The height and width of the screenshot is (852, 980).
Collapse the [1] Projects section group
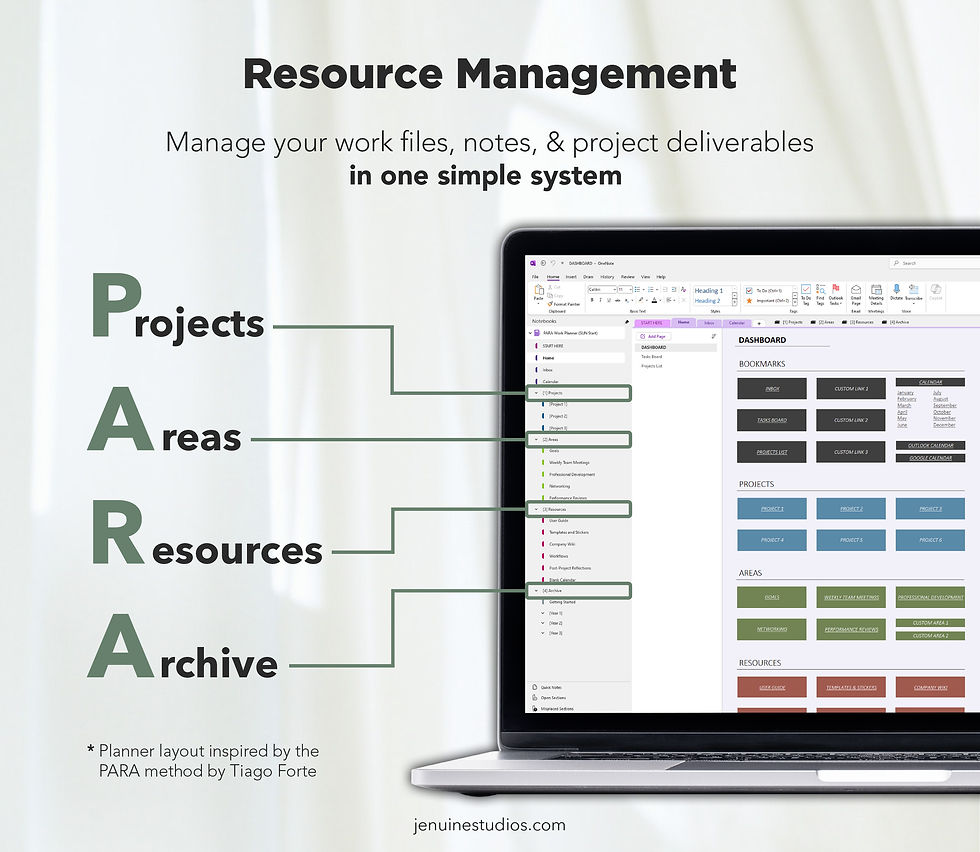click(536, 393)
